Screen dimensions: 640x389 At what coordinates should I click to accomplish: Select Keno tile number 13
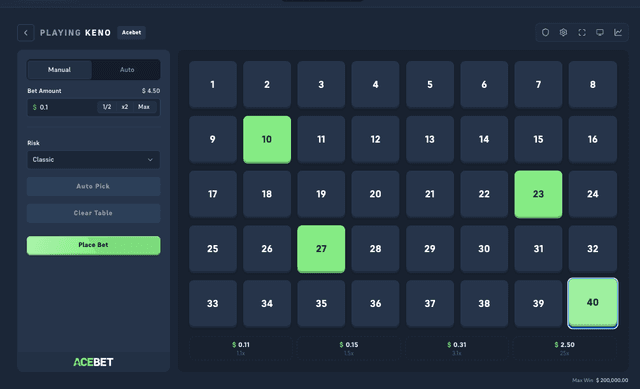click(x=430, y=139)
